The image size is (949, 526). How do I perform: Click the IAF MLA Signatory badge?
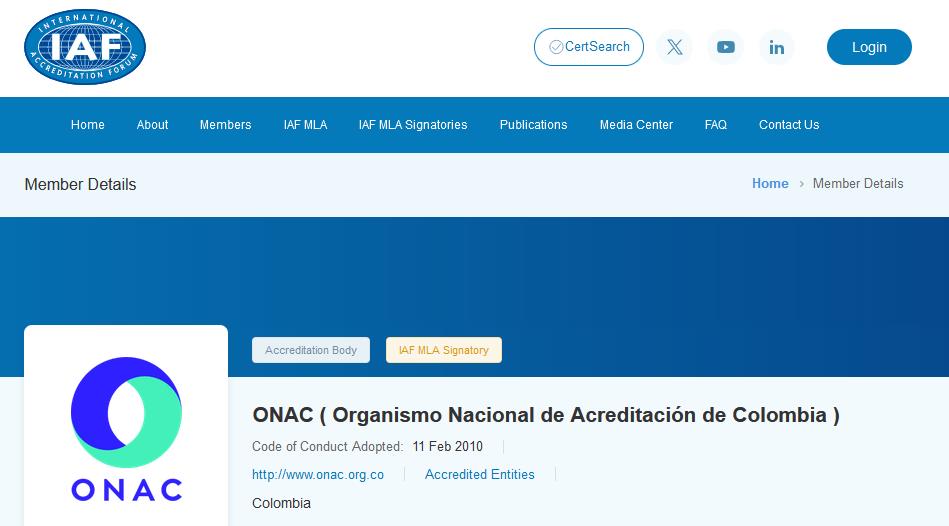point(444,350)
